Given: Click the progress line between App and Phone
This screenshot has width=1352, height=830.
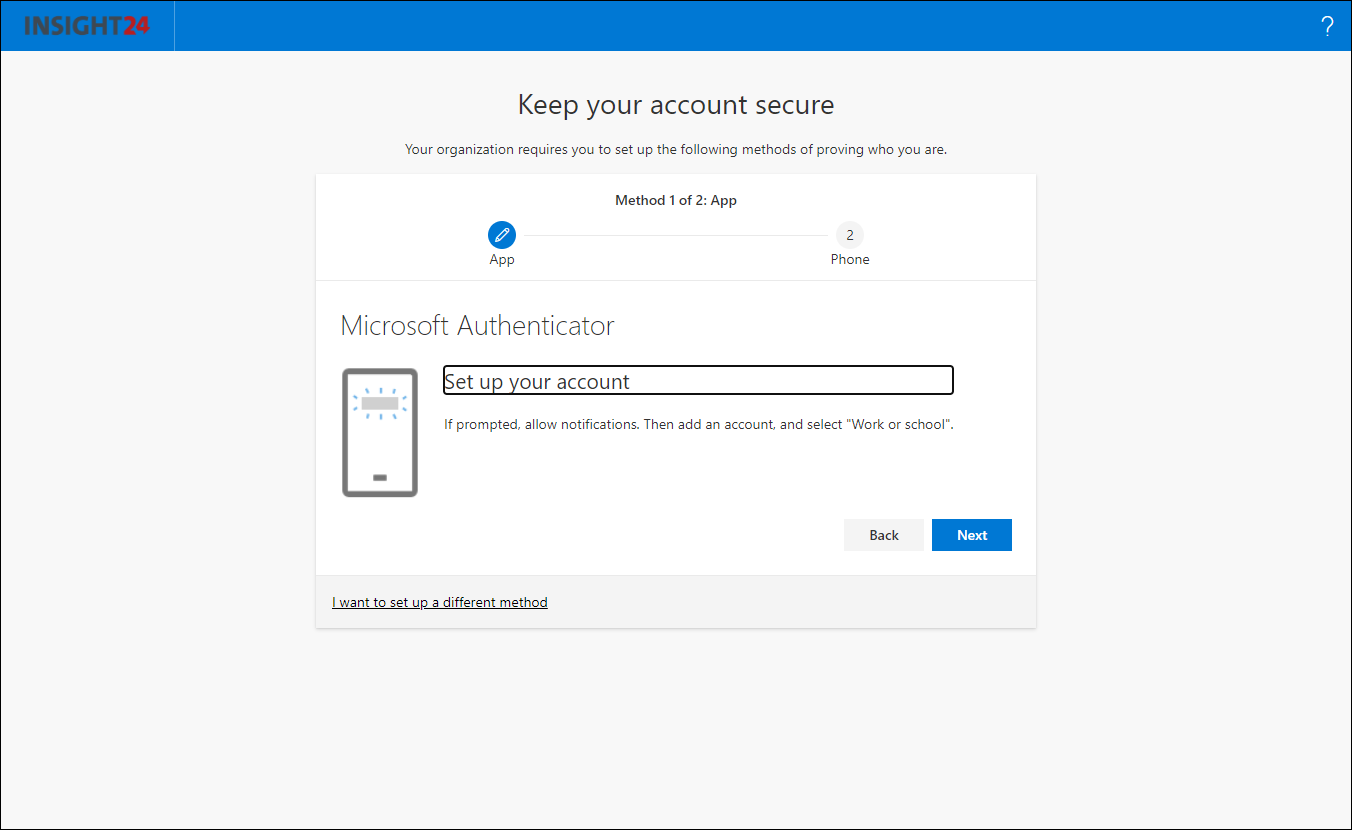Looking at the screenshot, I should pyautogui.click(x=676, y=235).
